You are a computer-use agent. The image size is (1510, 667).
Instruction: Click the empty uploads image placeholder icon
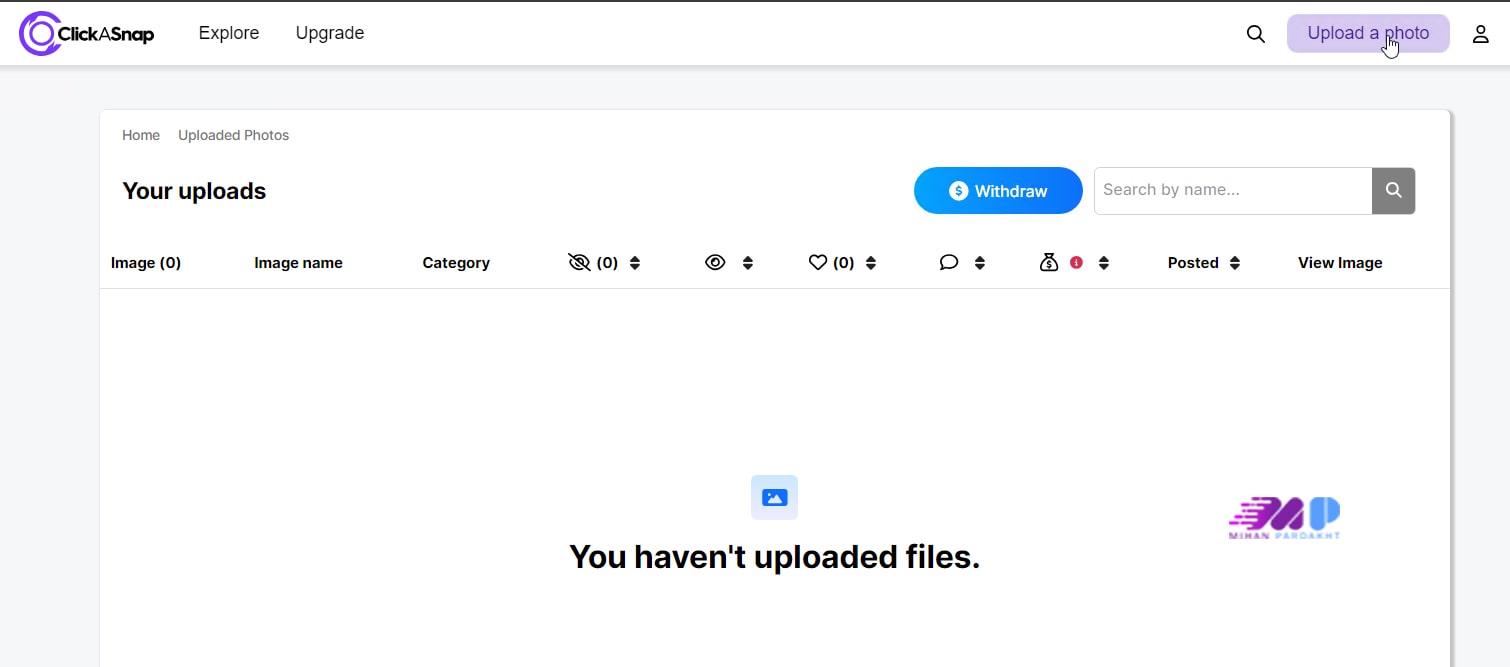[774, 497]
